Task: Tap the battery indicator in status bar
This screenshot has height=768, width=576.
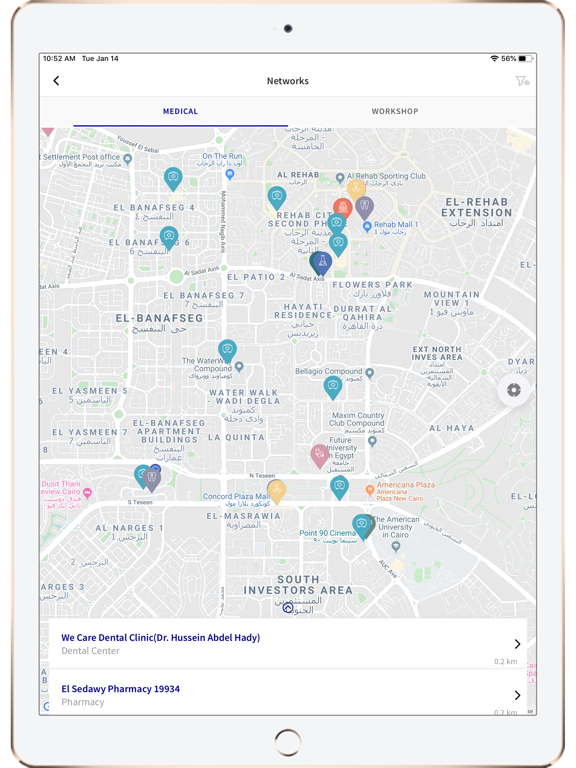Action: [x=526, y=59]
